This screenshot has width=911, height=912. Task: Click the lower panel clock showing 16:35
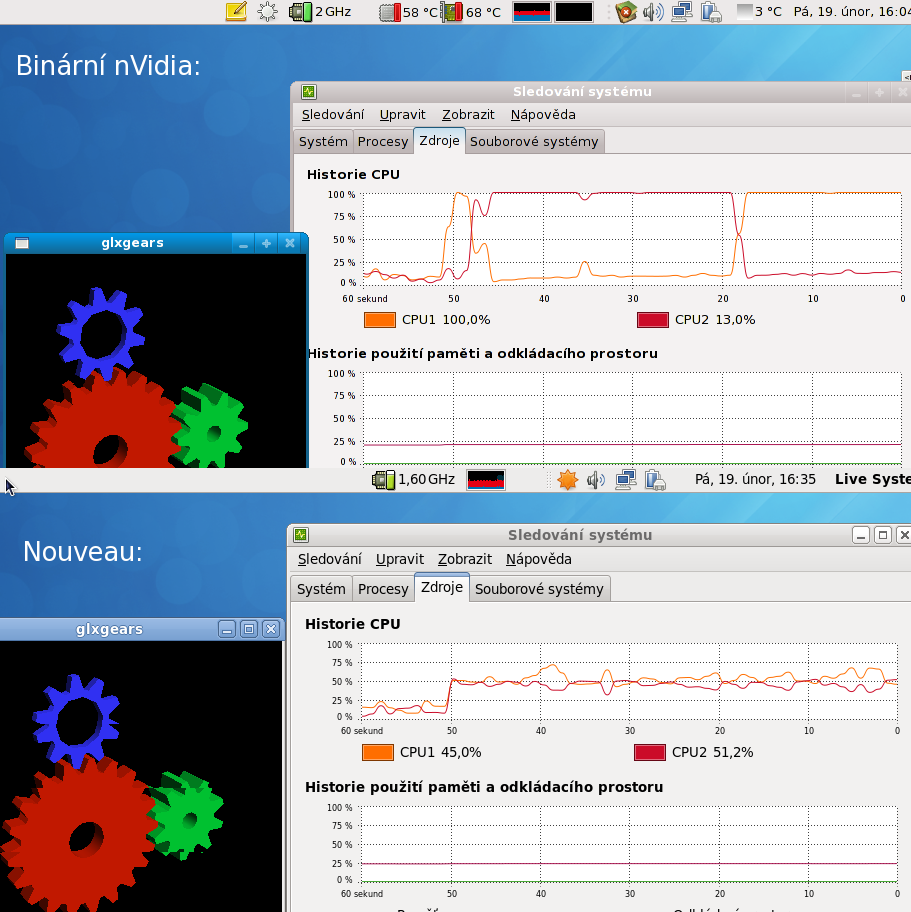755,479
